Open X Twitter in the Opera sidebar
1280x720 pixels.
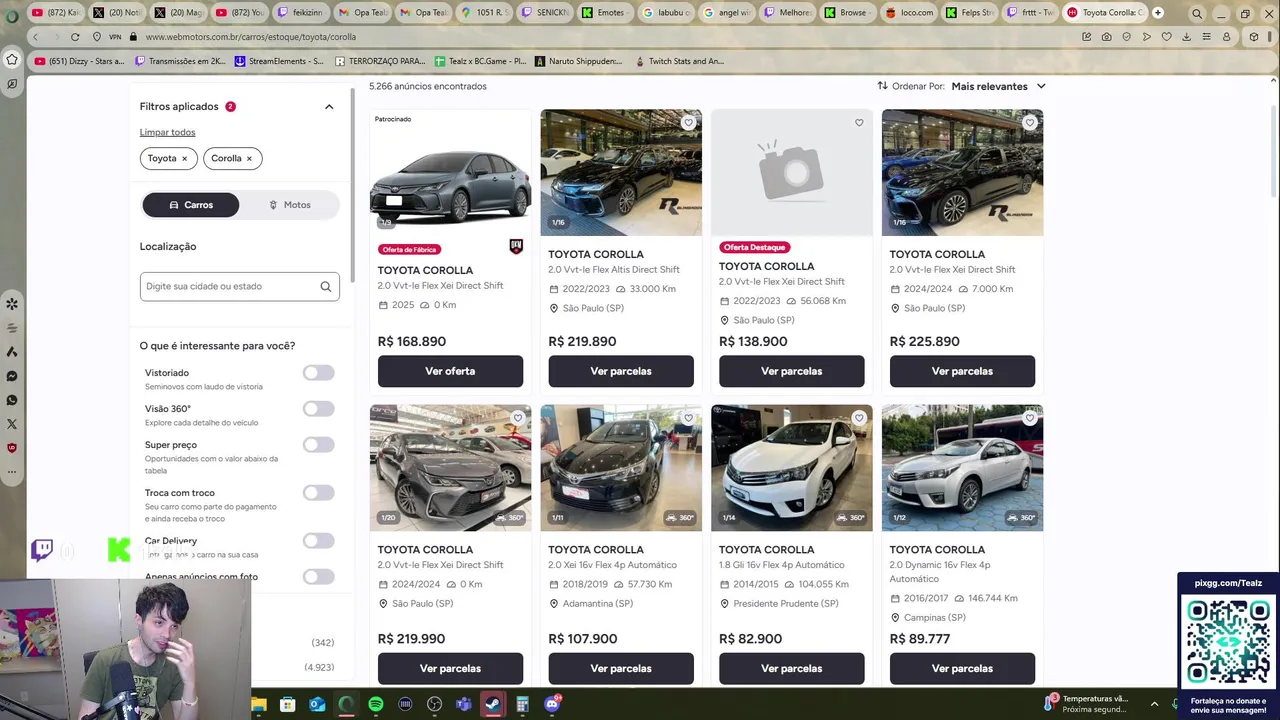coord(12,424)
